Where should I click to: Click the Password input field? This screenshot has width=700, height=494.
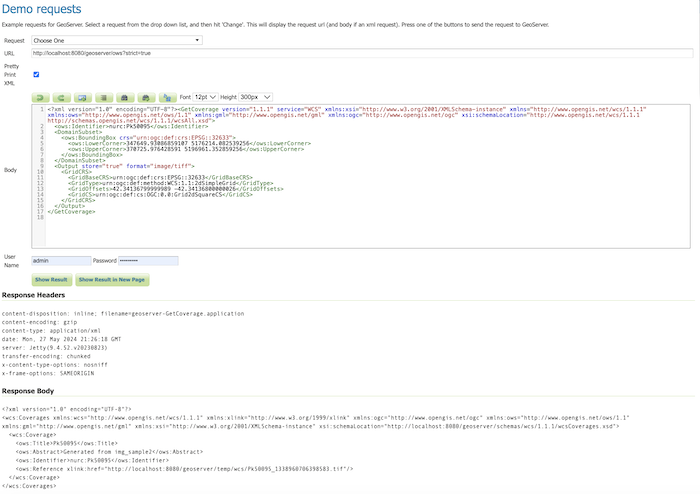(x=148, y=260)
